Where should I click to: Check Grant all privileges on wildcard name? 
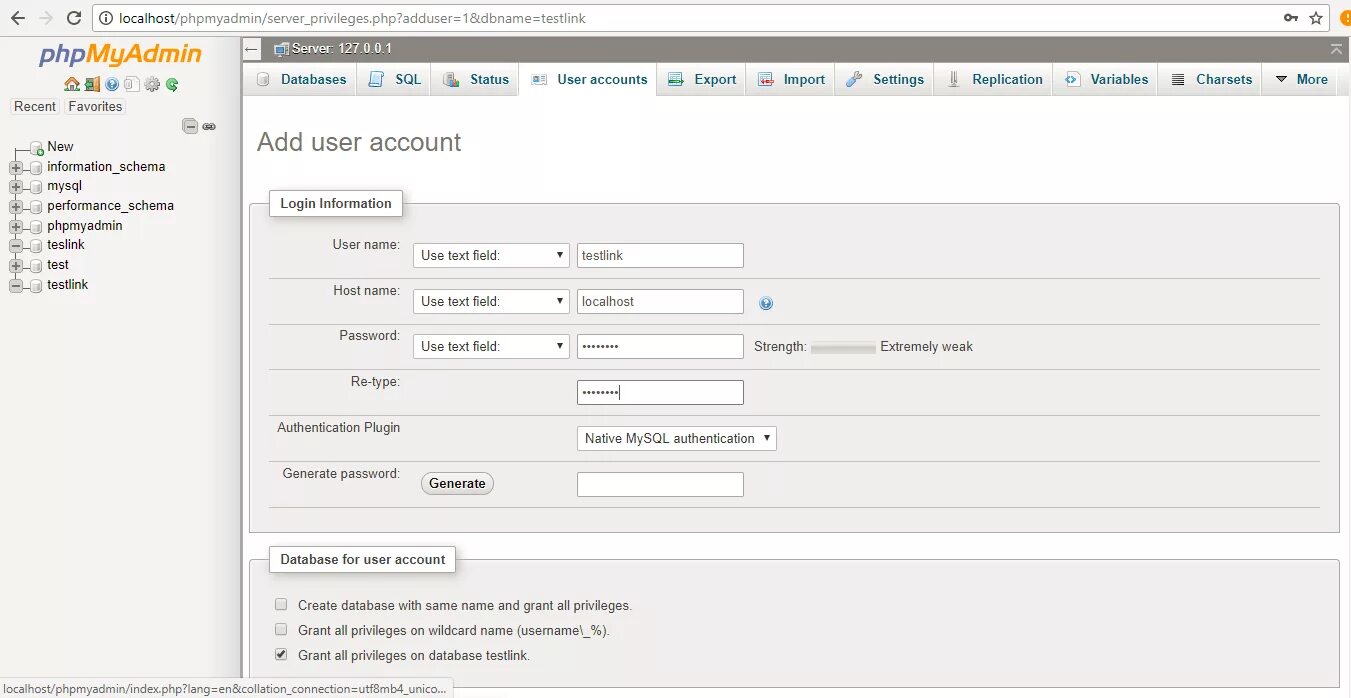point(281,630)
